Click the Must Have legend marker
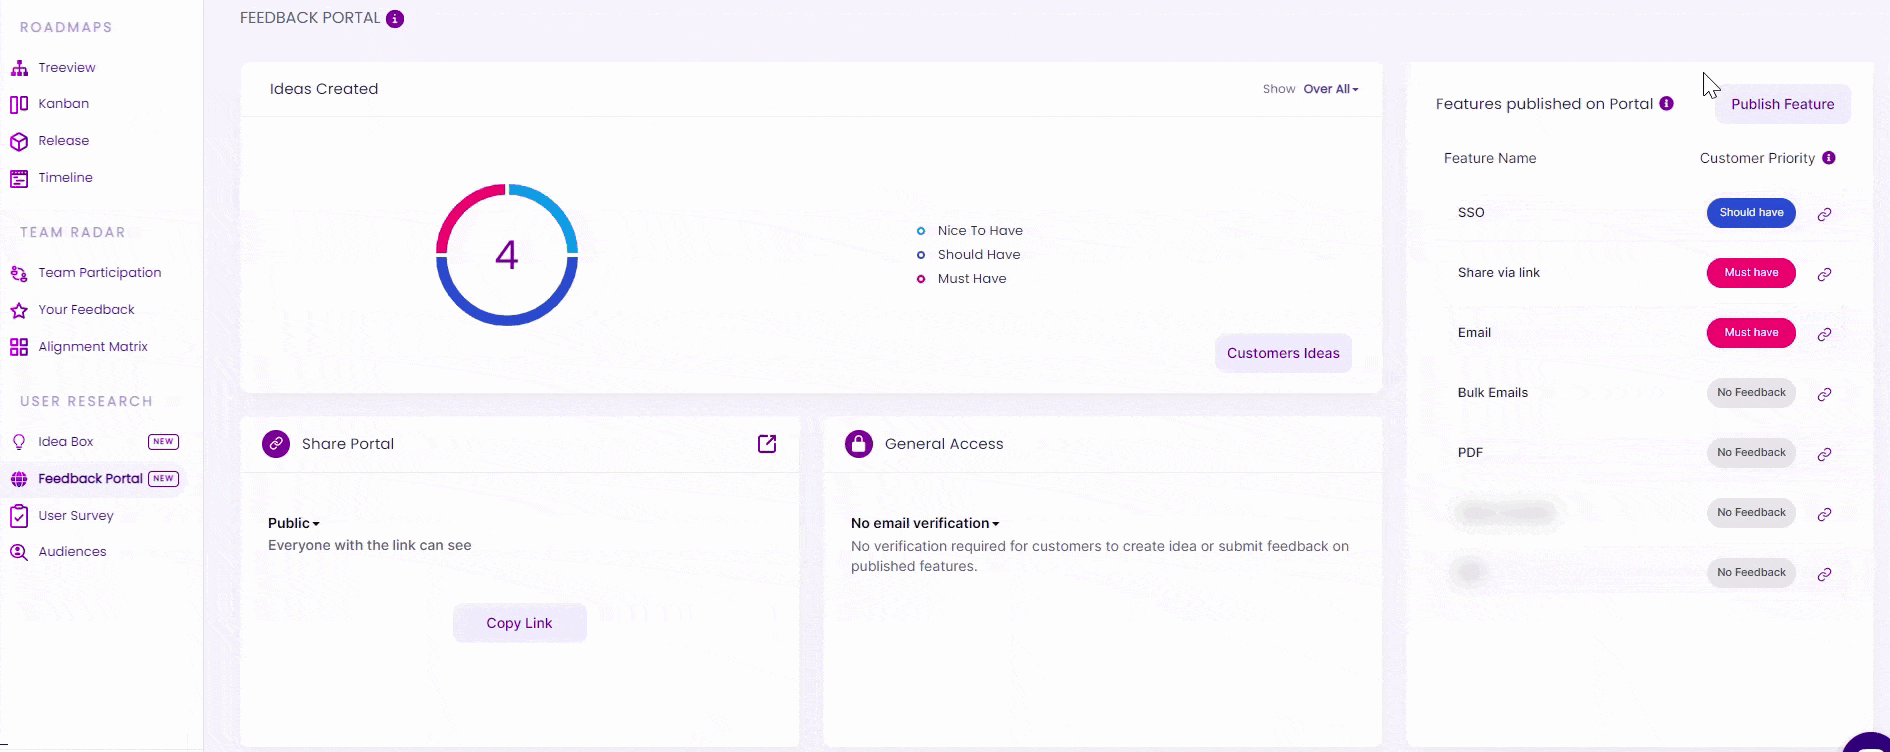Viewport: 1890px width, 752px height. [x=921, y=279]
